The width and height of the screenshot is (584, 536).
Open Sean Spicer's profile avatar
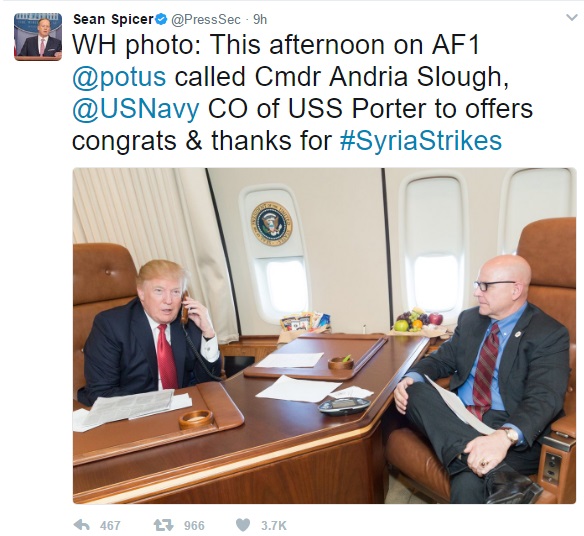[38, 37]
